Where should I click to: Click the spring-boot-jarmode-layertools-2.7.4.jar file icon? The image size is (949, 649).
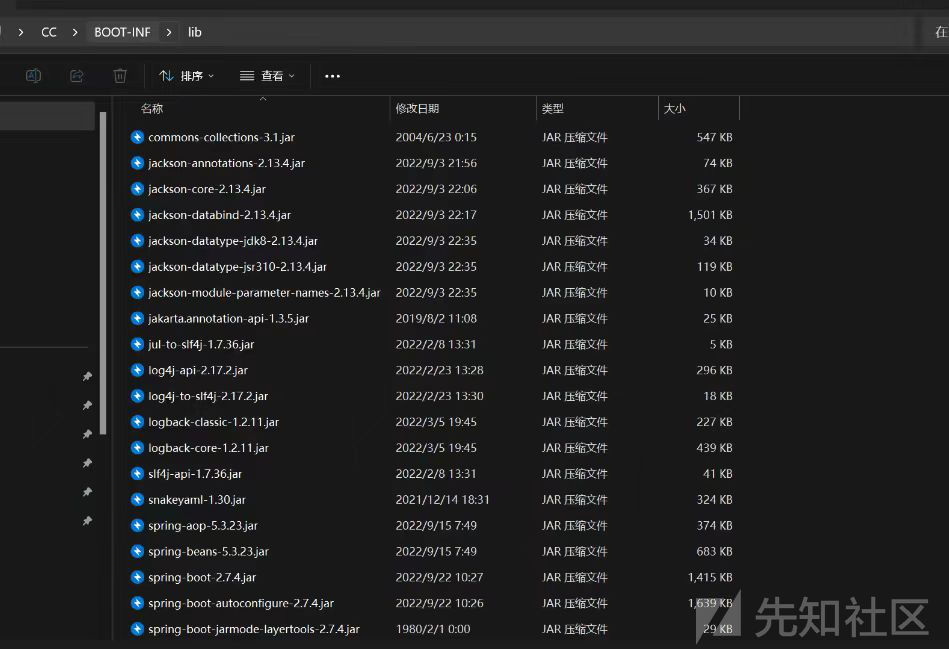(137, 629)
